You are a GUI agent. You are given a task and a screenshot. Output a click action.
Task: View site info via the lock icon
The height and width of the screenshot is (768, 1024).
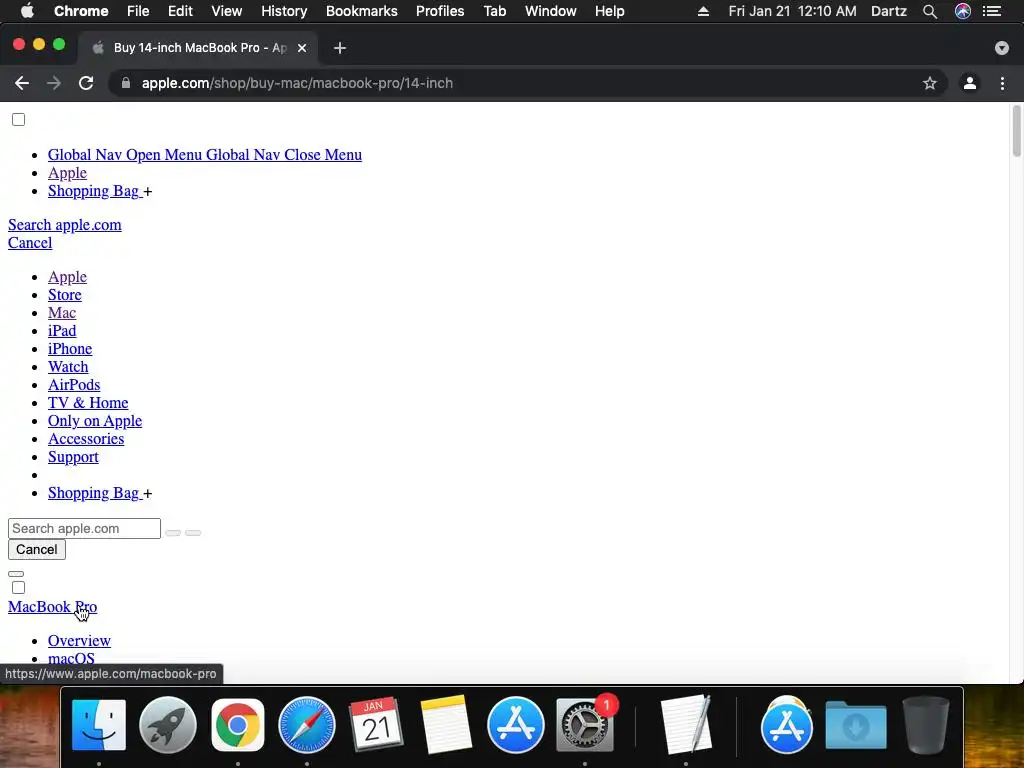tap(125, 83)
